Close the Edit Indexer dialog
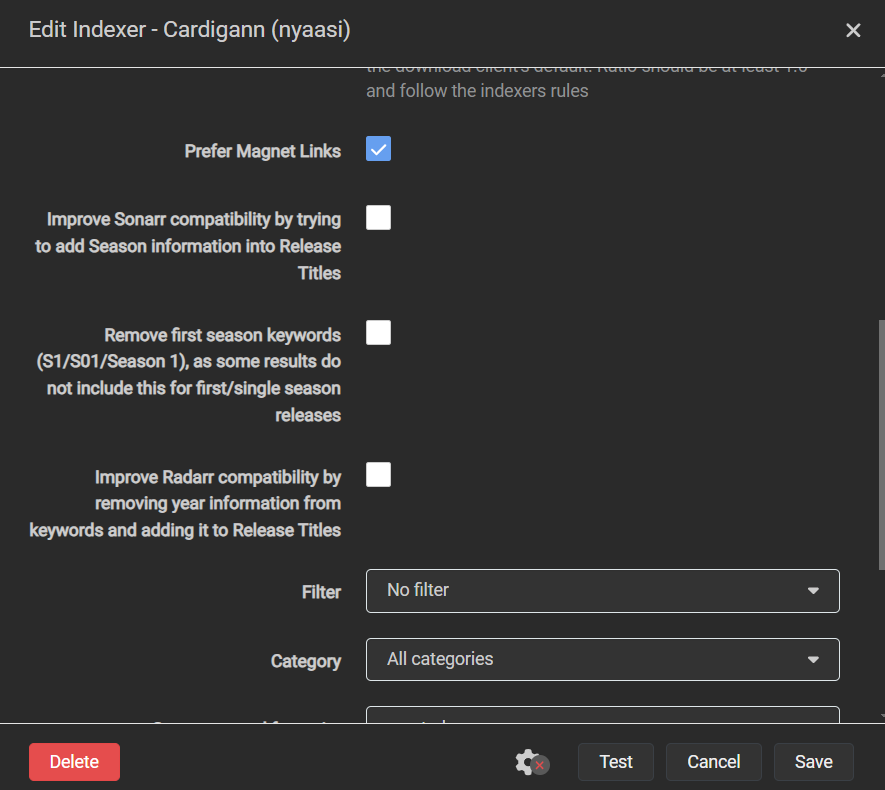Screen dimensions: 885x790 [x=853, y=31]
